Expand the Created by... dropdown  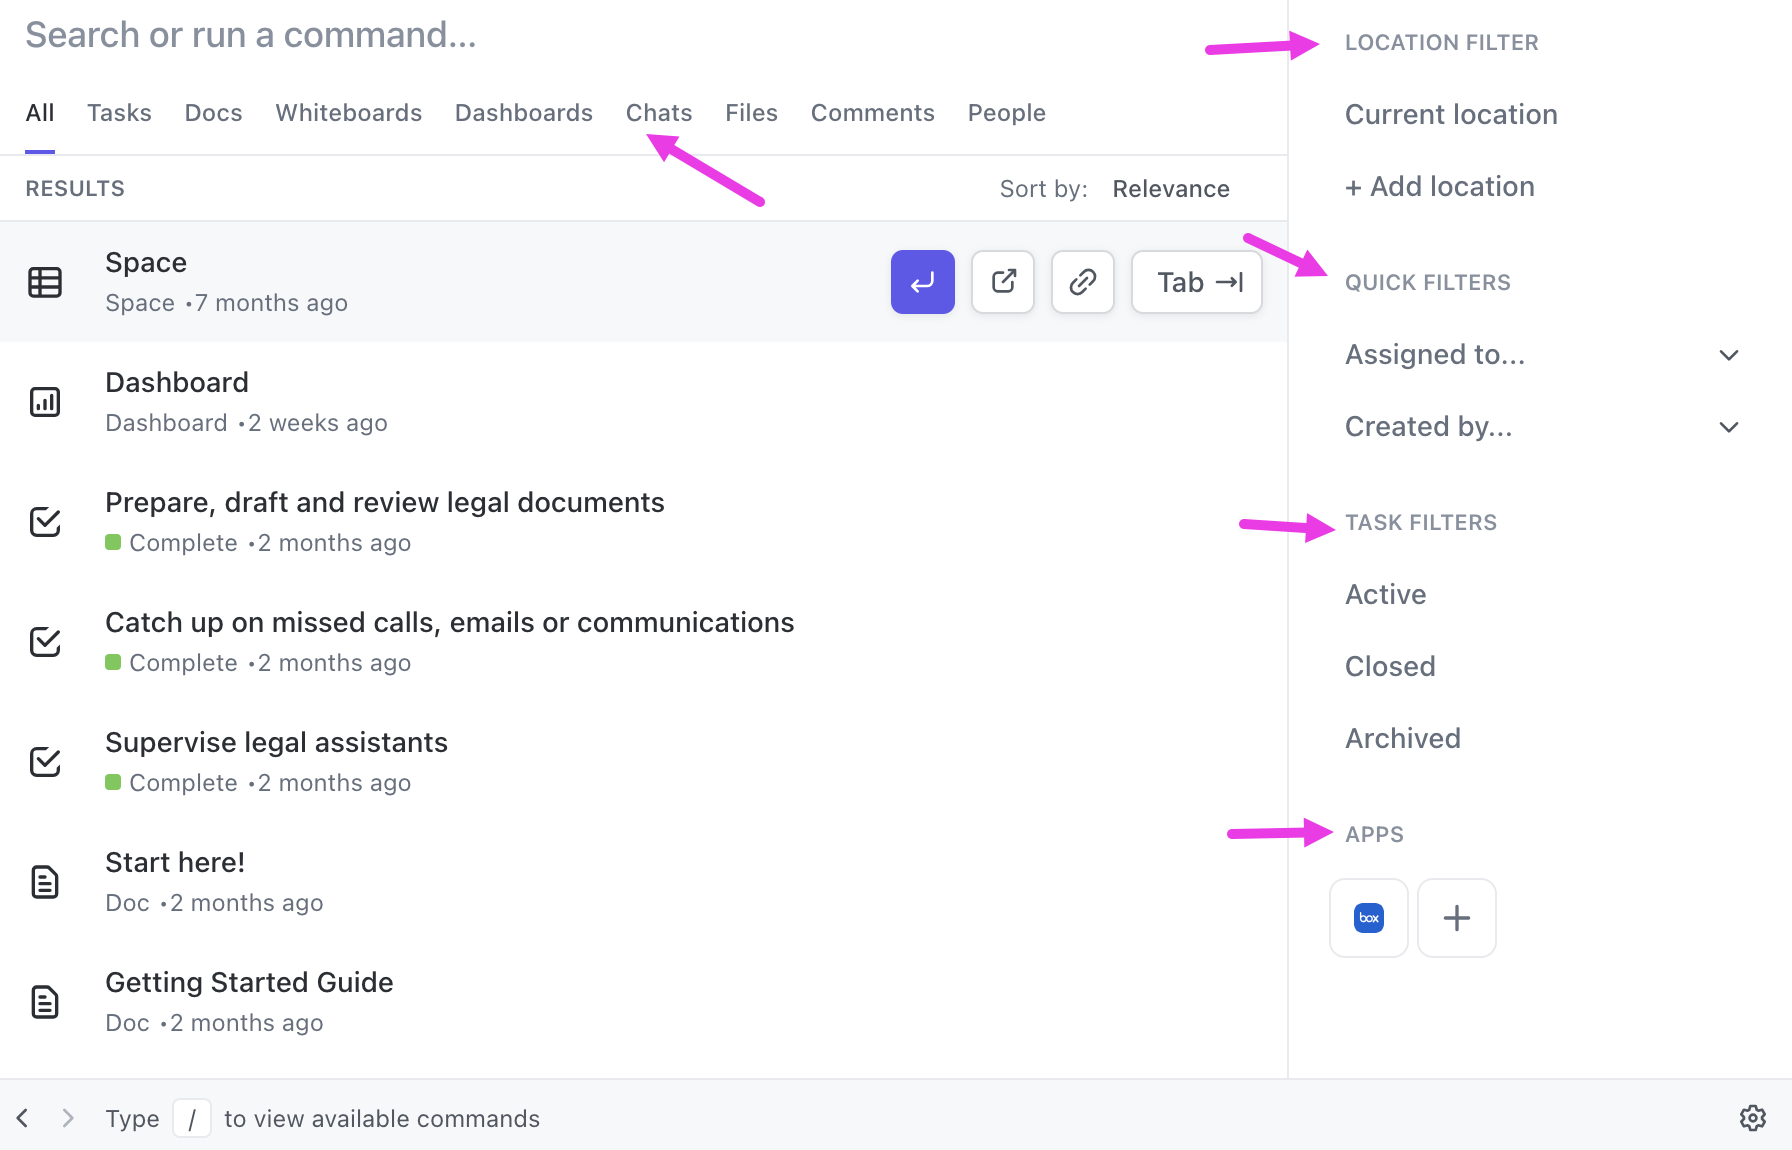(x=1730, y=426)
